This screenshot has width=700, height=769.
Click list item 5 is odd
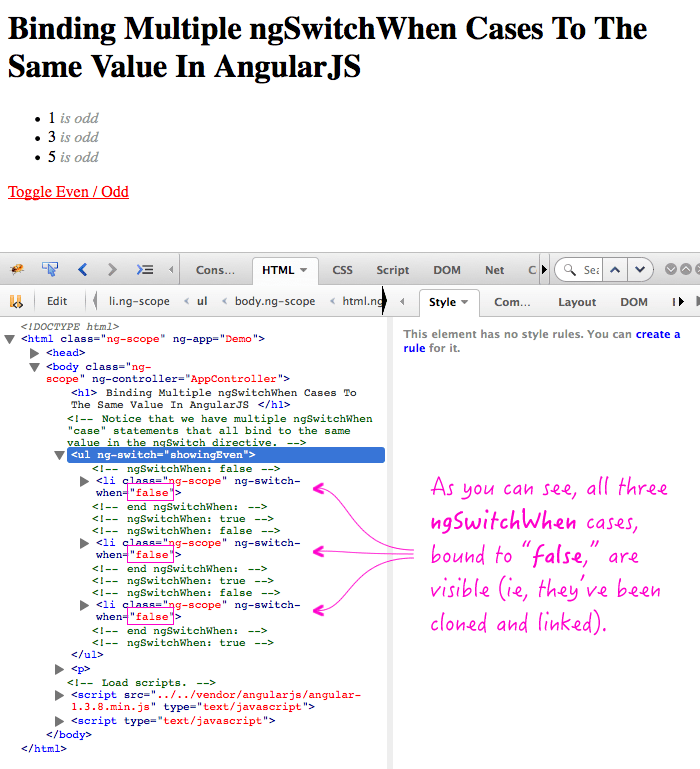[73, 157]
